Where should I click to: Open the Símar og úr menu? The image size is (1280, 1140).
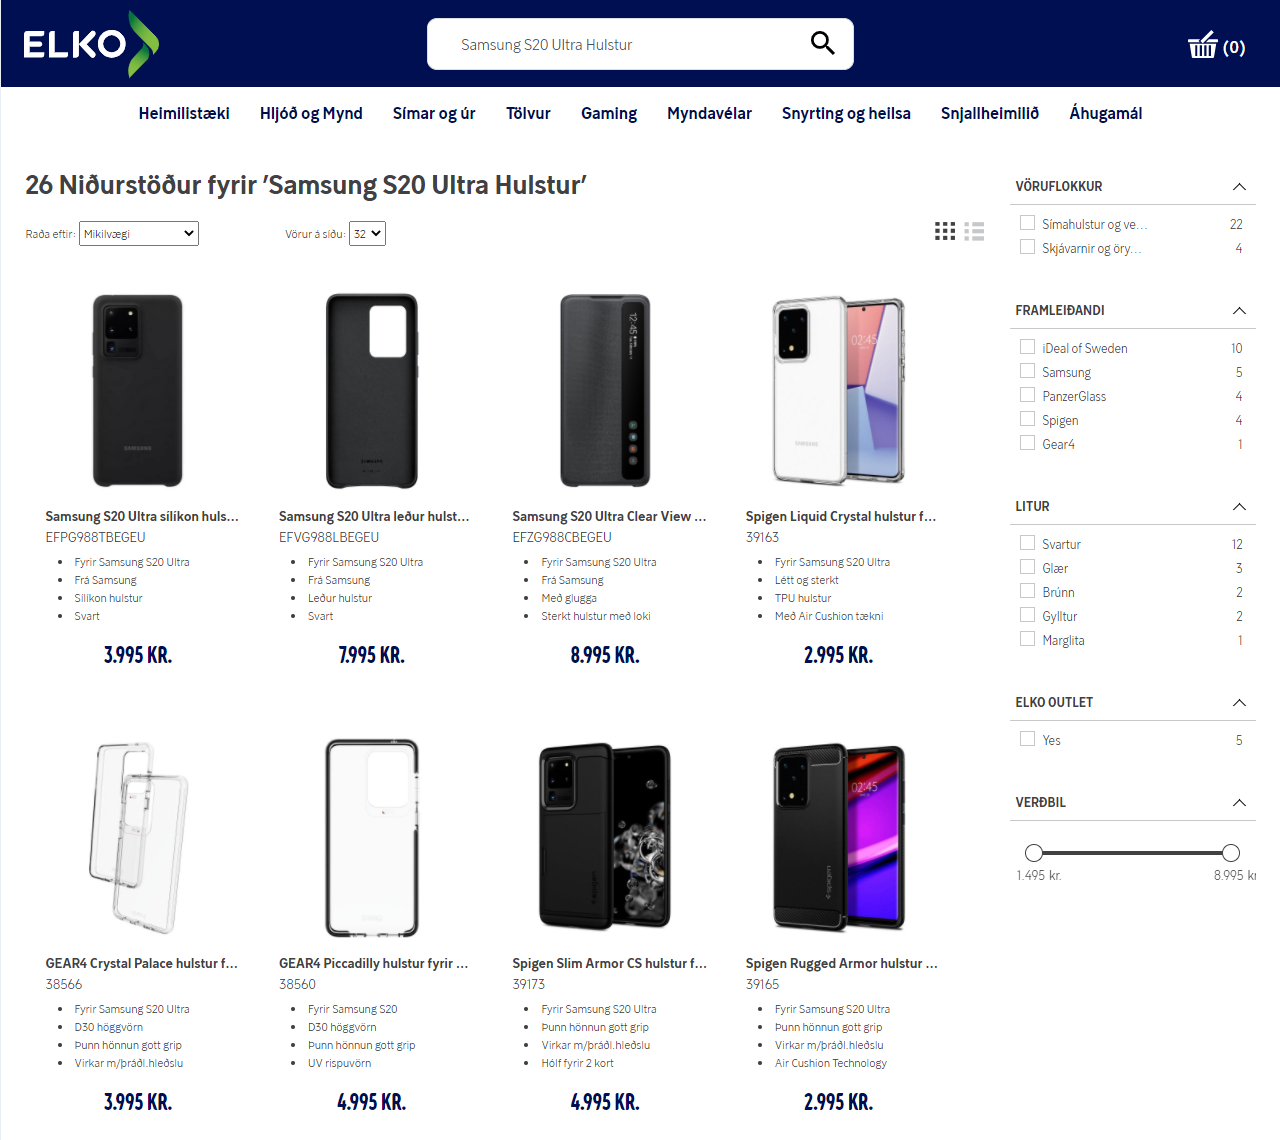pos(434,114)
